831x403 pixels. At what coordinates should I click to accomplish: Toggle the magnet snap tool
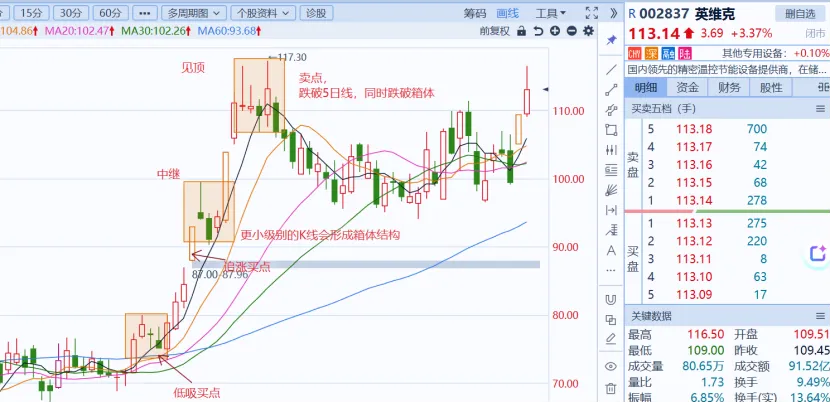pyautogui.click(x=611, y=300)
